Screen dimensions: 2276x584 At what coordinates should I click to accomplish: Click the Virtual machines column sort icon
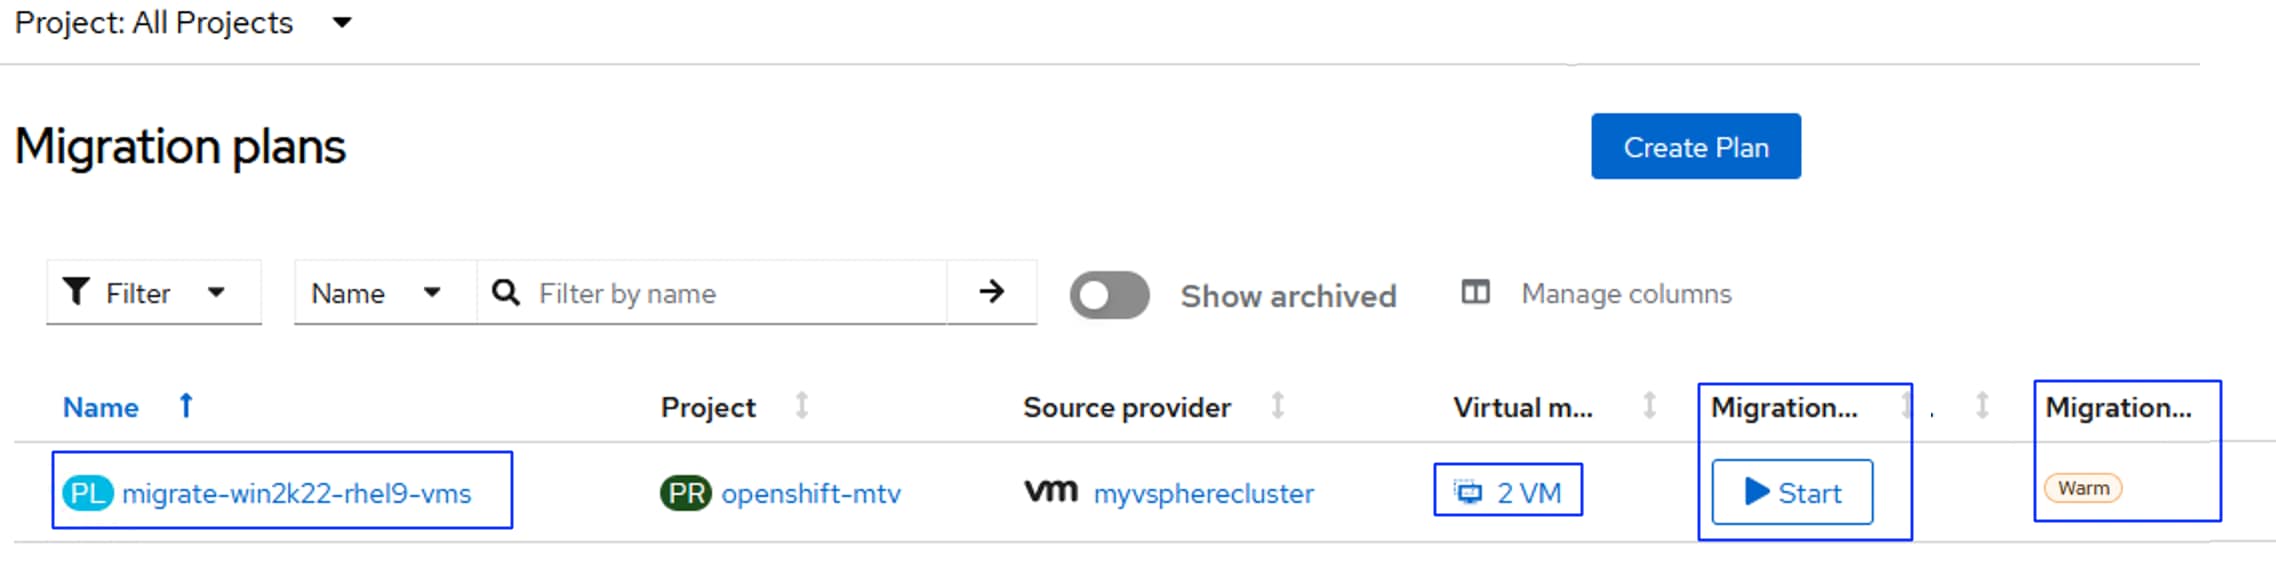coord(1649,406)
